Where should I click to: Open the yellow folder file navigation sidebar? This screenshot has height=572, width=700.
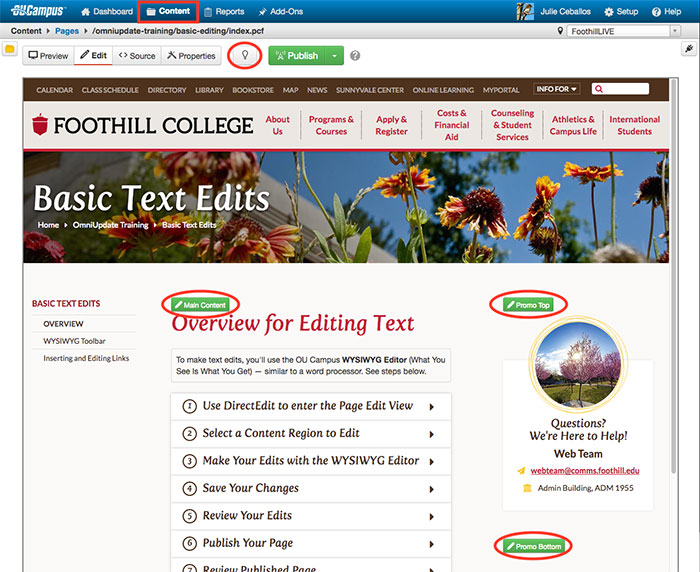(x=9, y=49)
